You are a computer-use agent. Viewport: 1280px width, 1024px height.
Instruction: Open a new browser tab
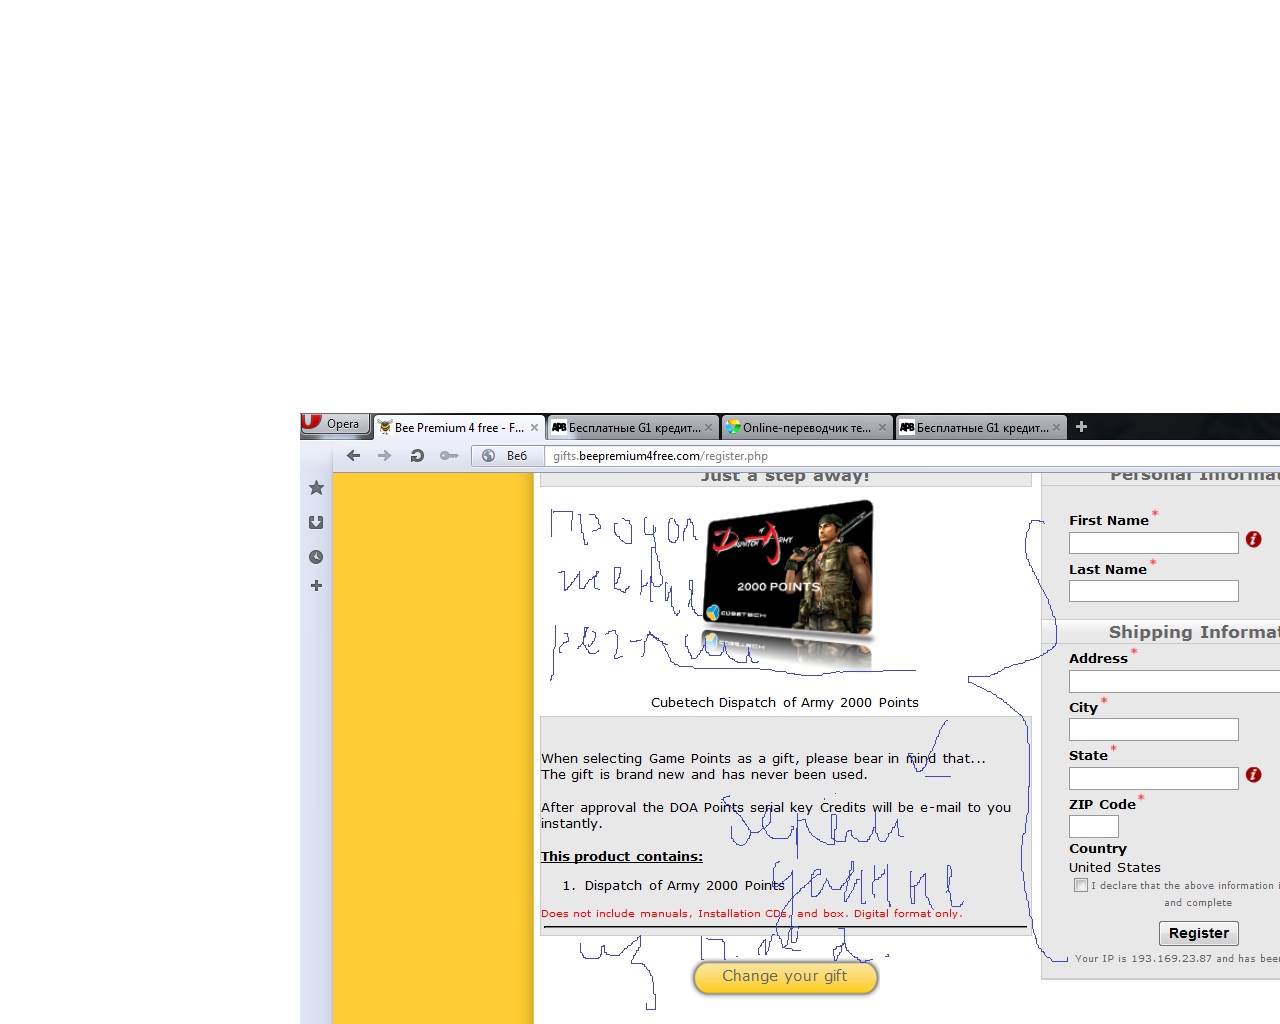[x=1081, y=427]
